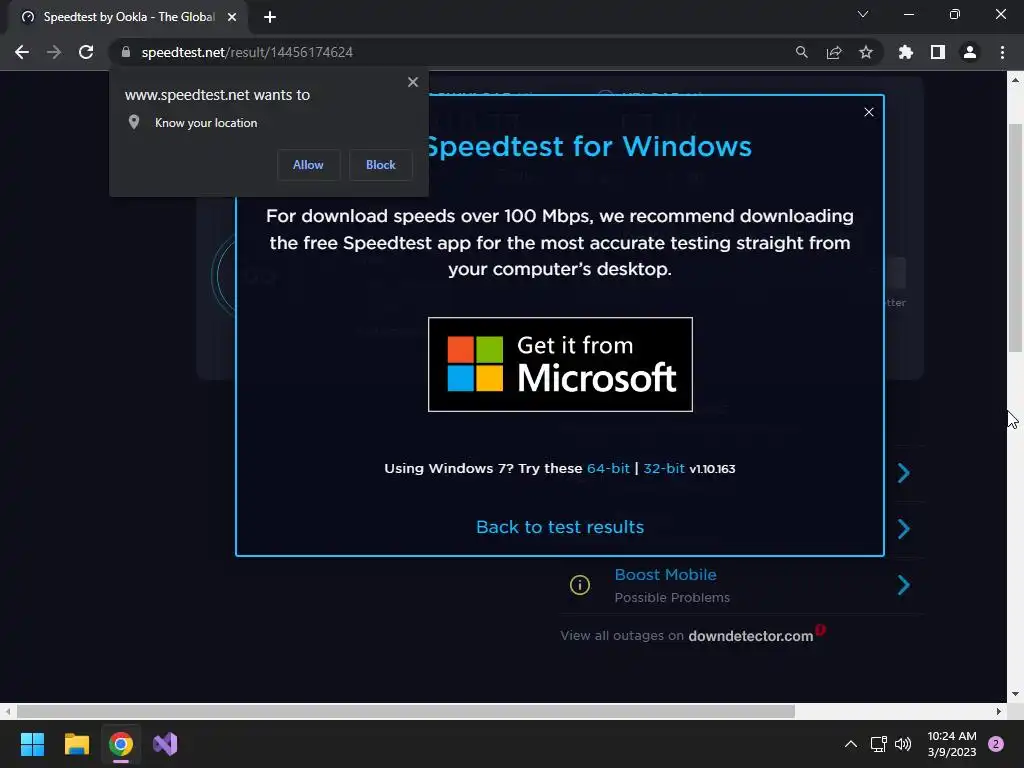
Task: Dismiss the location permission prompt
Action: tap(413, 82)
